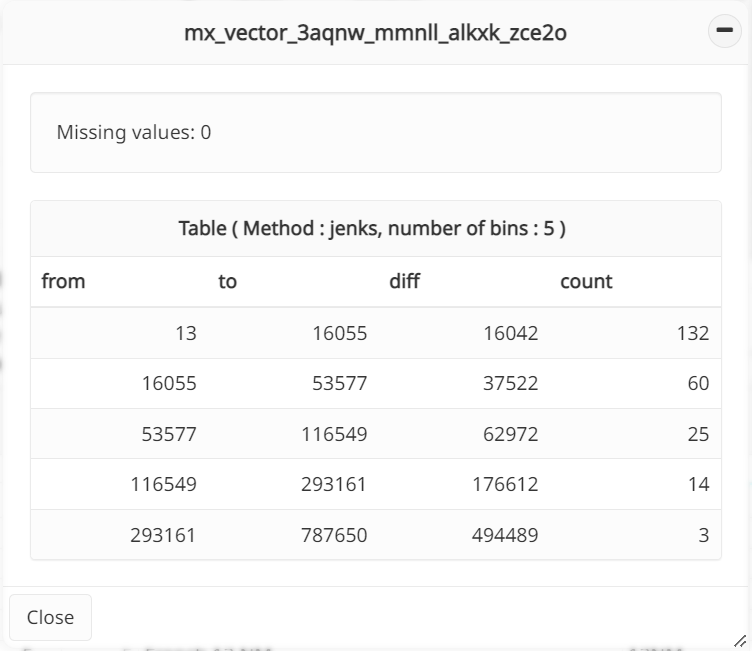Click the "count" column header

[x=586, y=282]
